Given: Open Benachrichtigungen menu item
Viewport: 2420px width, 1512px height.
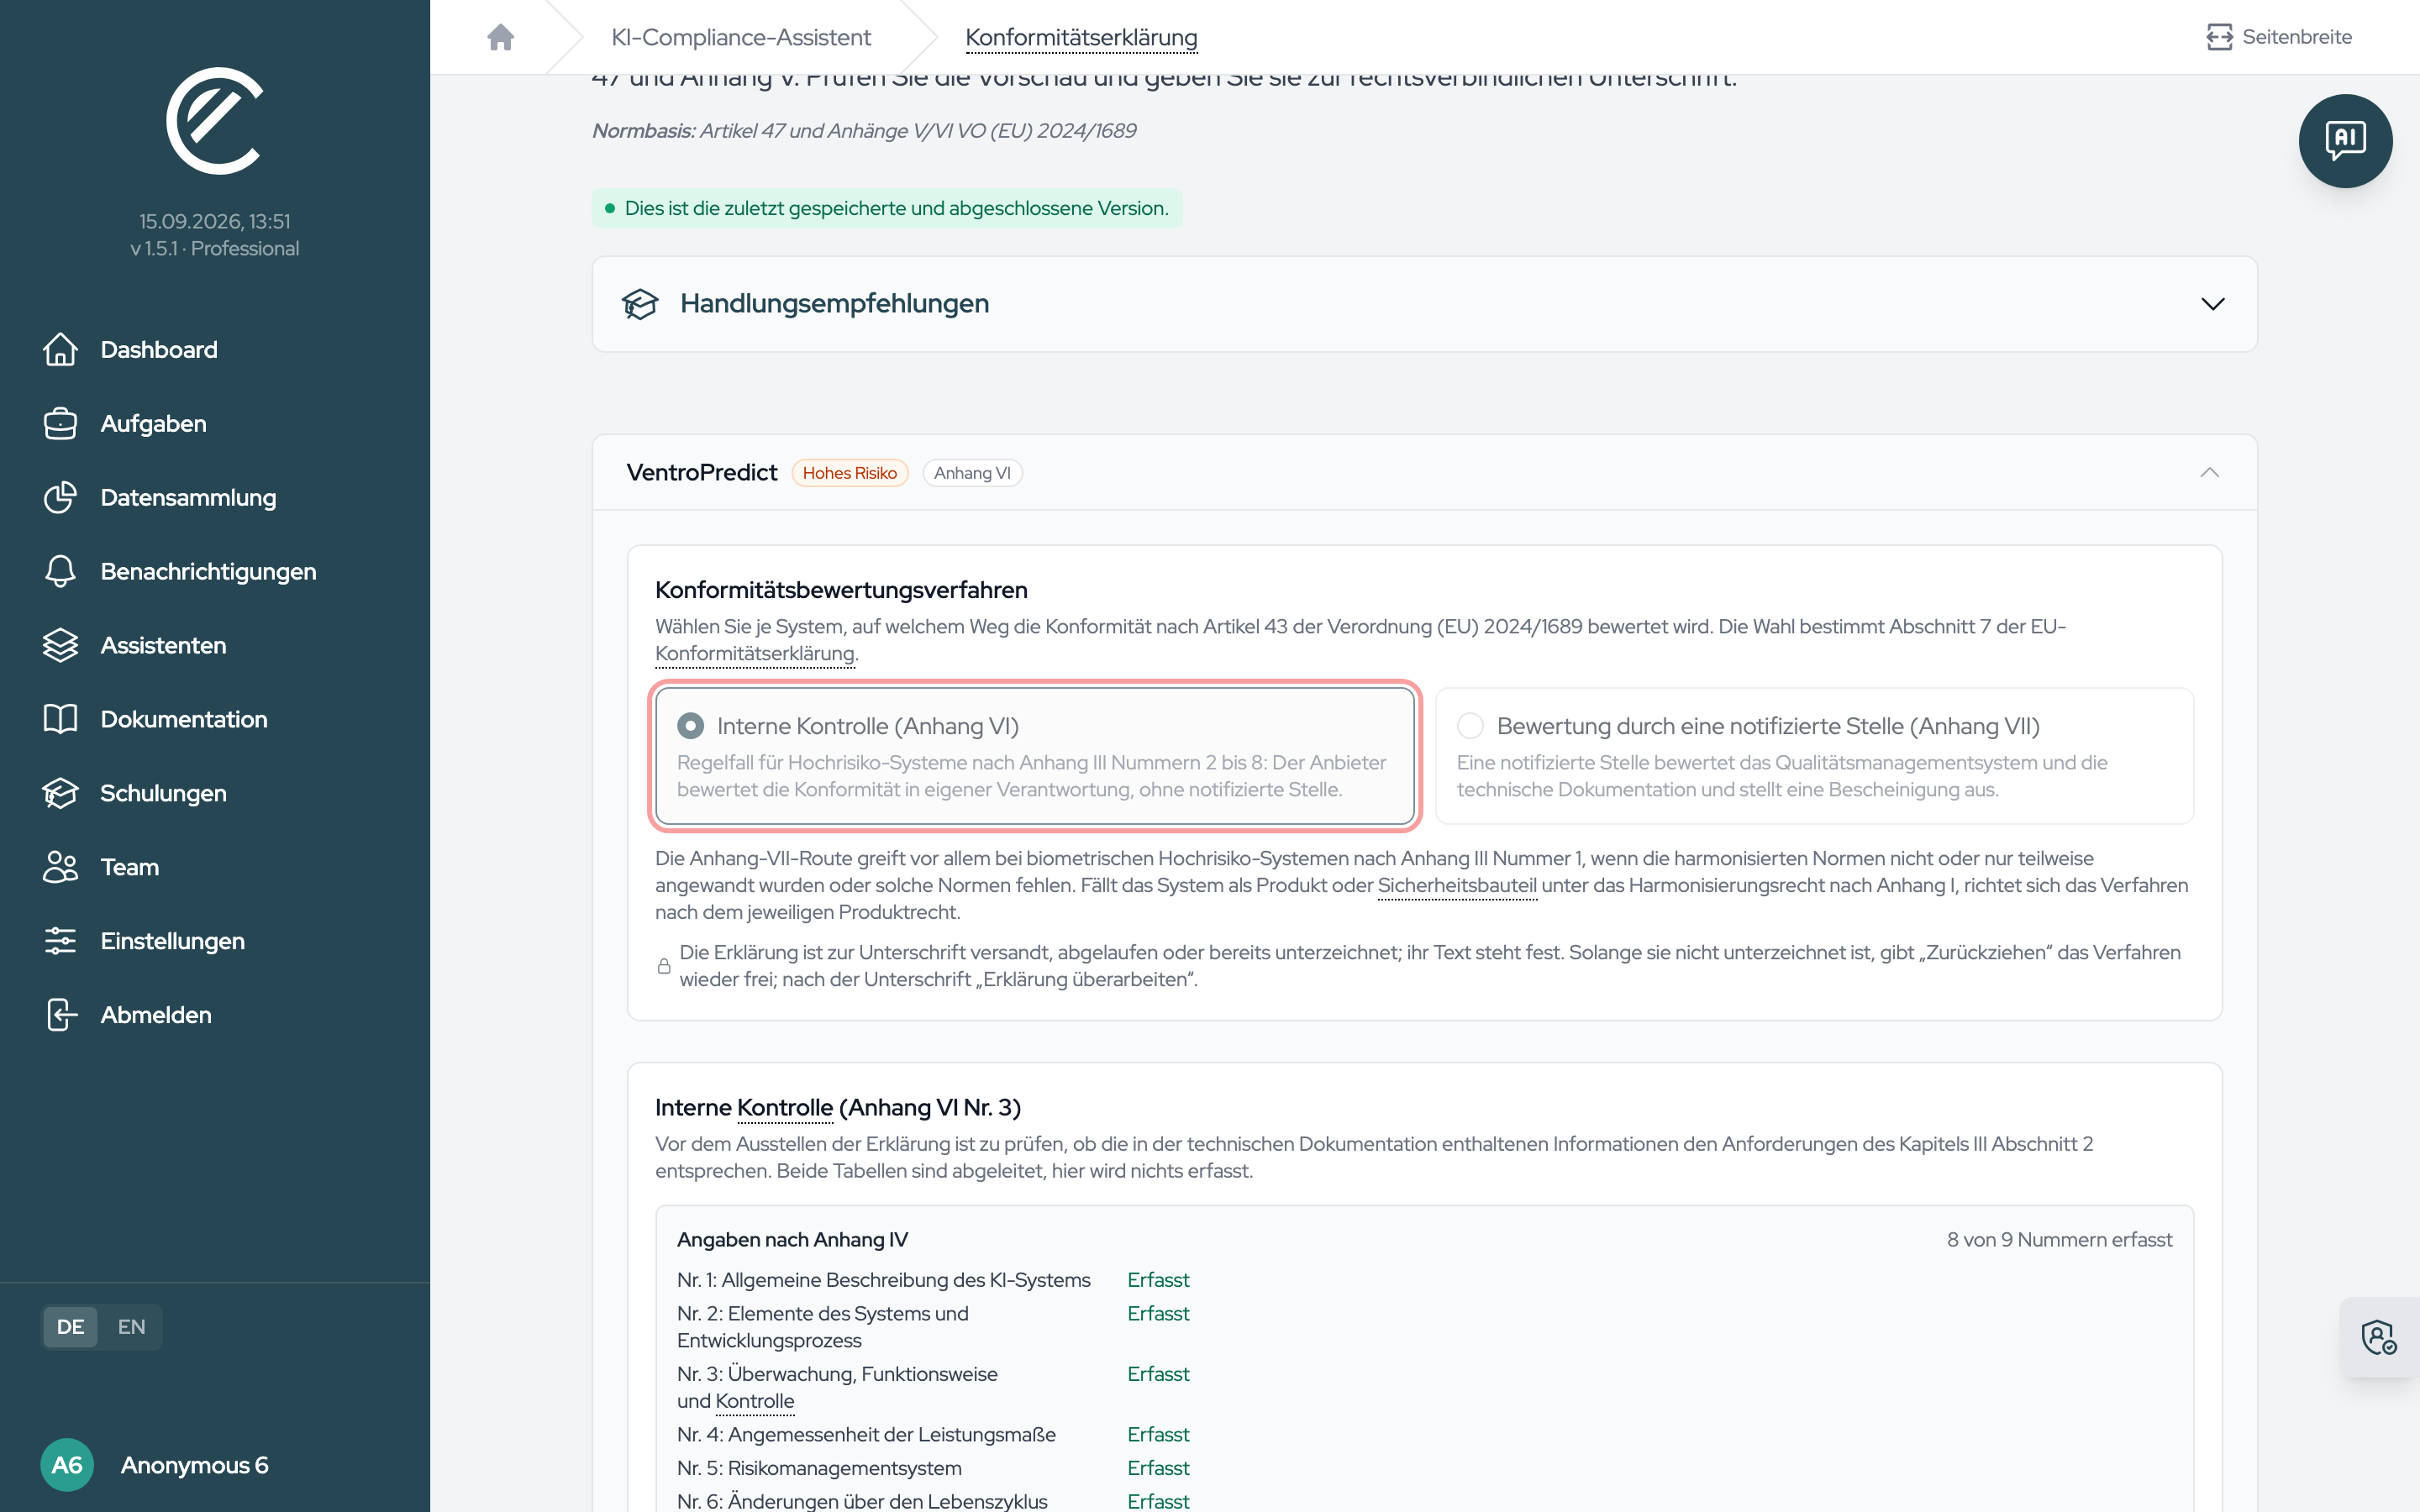Looking at the screenshot, I should tap(209, 572).
